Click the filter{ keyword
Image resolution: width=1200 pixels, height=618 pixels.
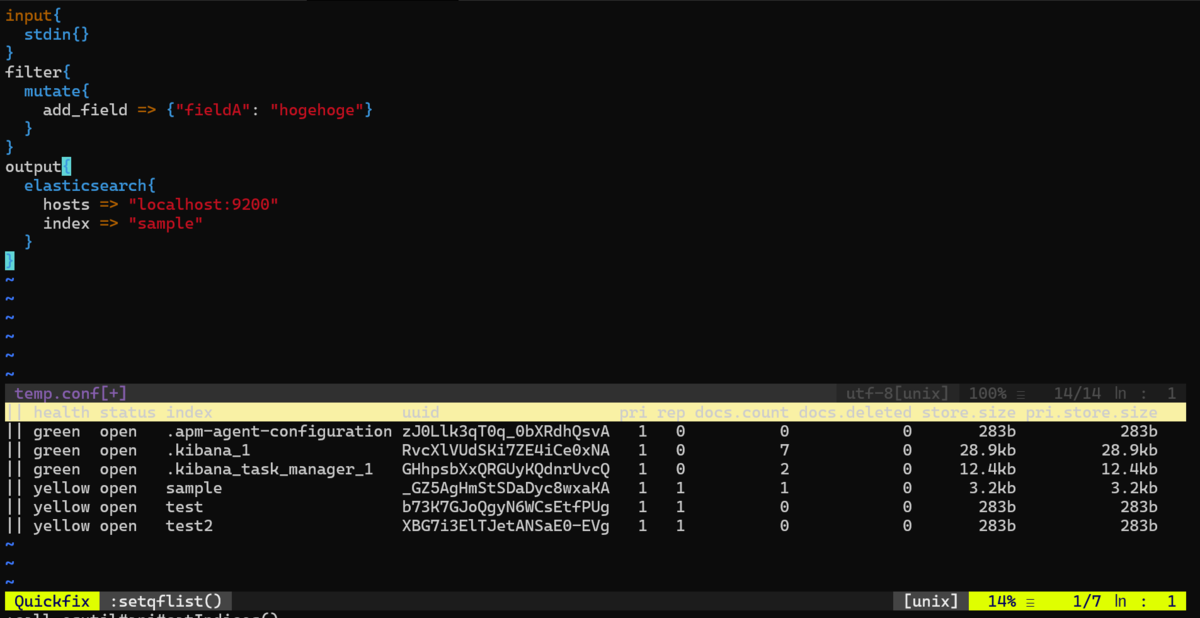[x=38, y=72]
